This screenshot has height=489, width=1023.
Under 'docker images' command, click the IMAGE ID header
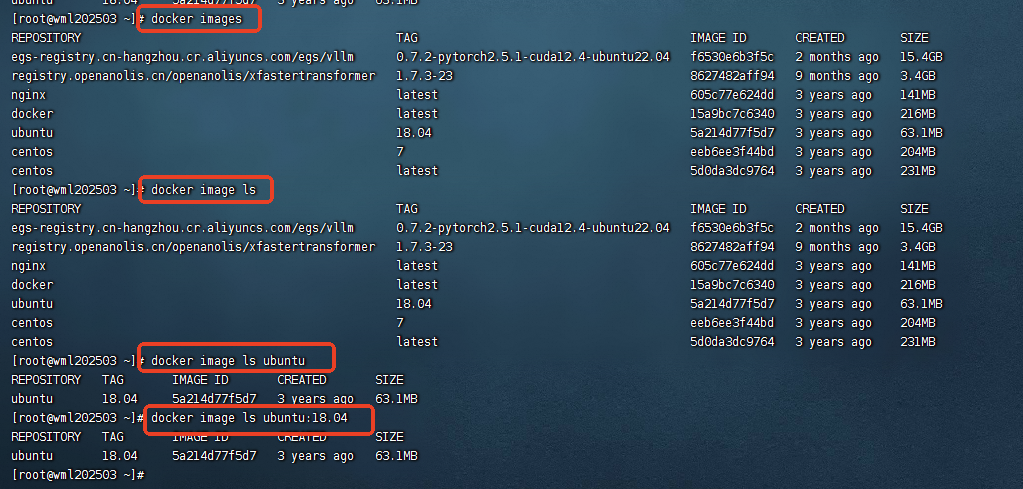coord(718,38)
